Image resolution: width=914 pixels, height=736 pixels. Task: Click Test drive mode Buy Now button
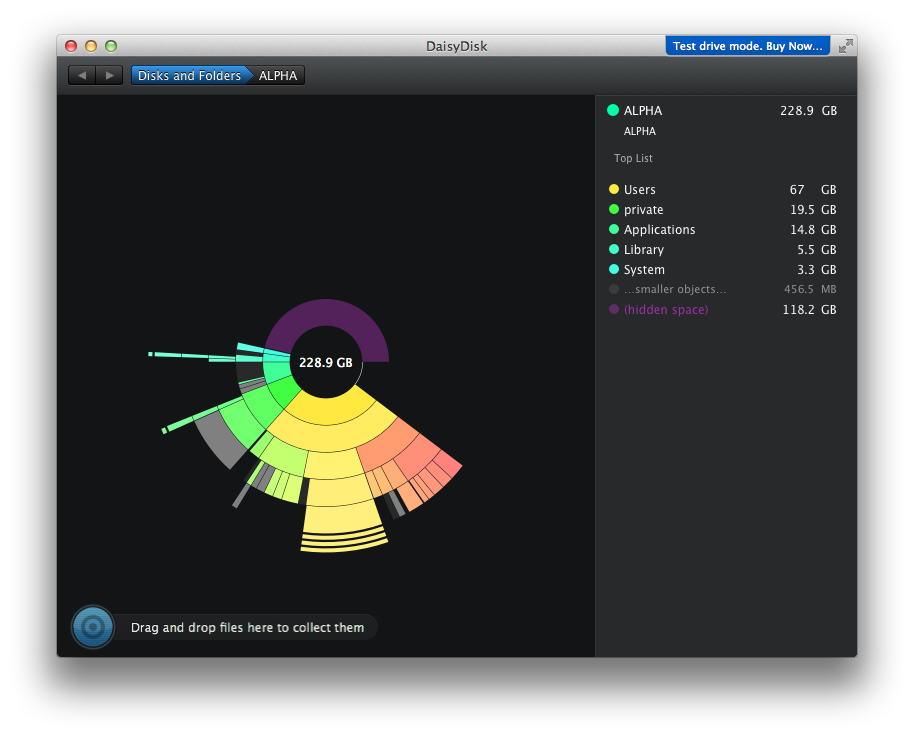[747, 46]
